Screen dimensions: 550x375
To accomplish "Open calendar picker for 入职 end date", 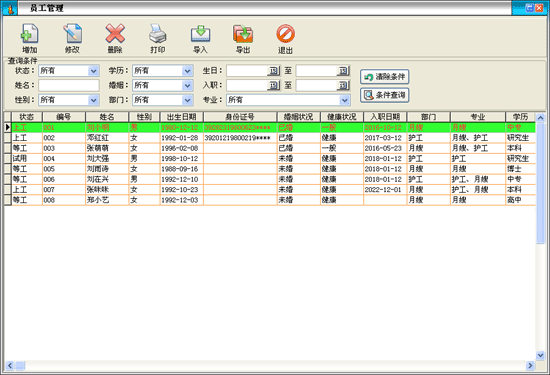I will (343, 85).
